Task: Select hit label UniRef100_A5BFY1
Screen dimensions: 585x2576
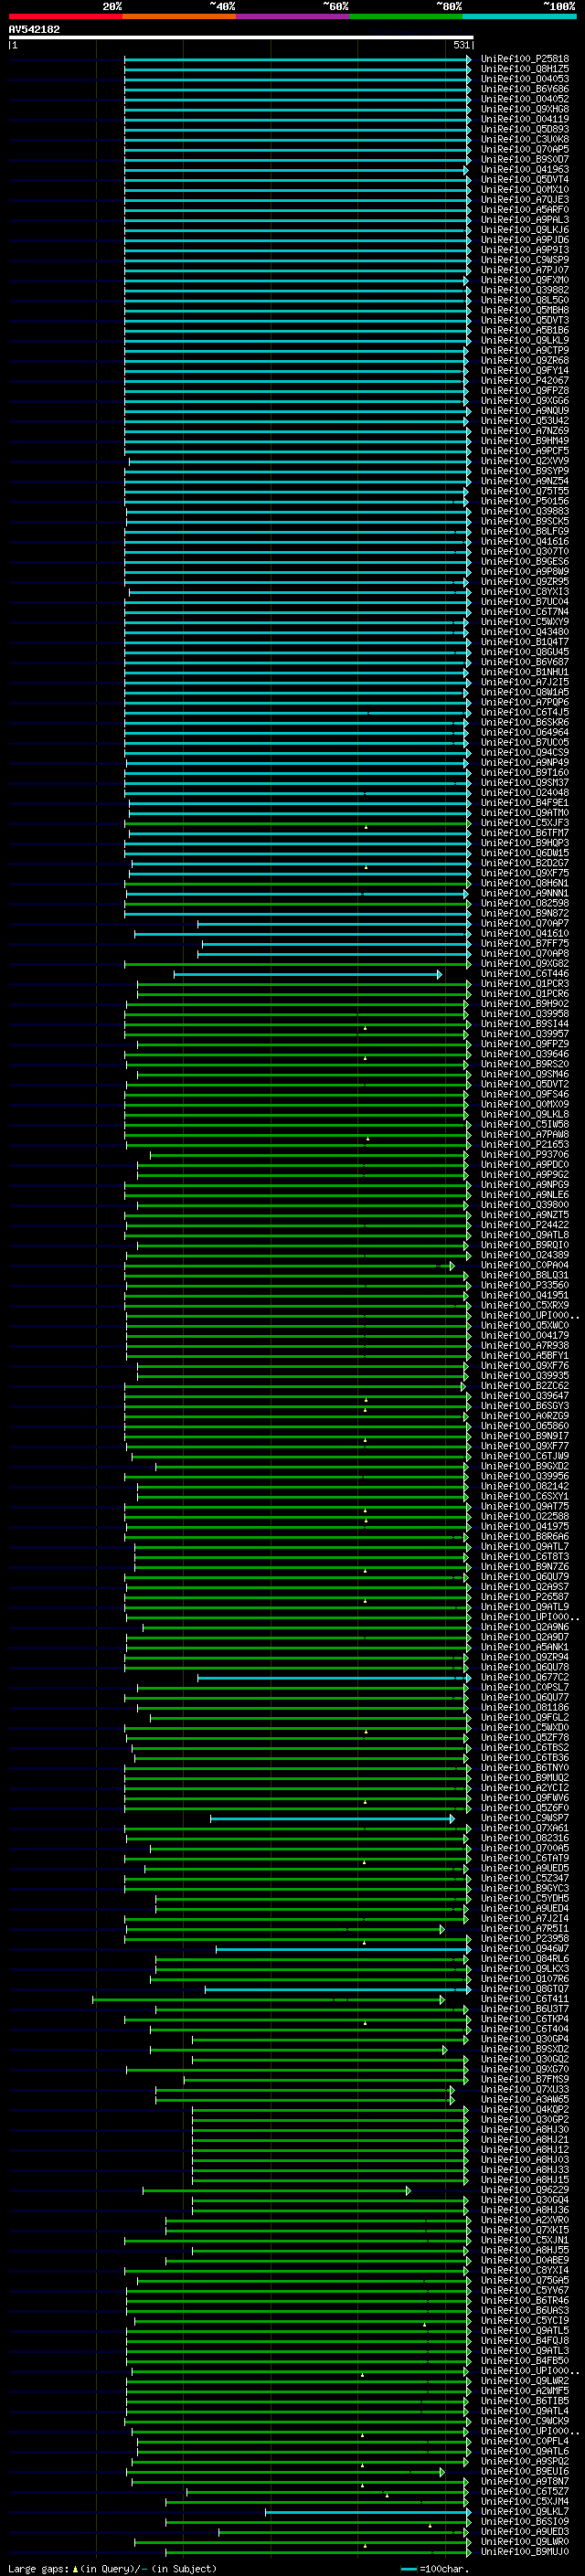Action: tap(525, 1356)
